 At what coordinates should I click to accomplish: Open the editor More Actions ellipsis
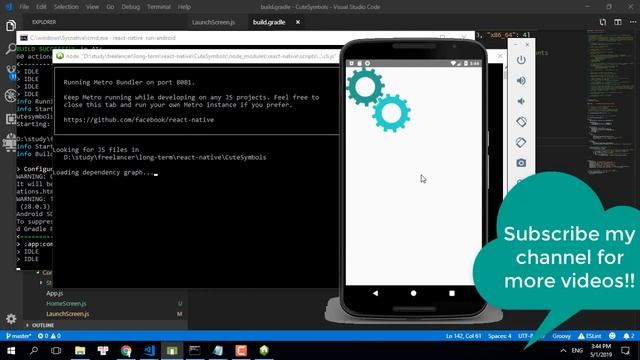pyautogui.click(x=633, y=22)
